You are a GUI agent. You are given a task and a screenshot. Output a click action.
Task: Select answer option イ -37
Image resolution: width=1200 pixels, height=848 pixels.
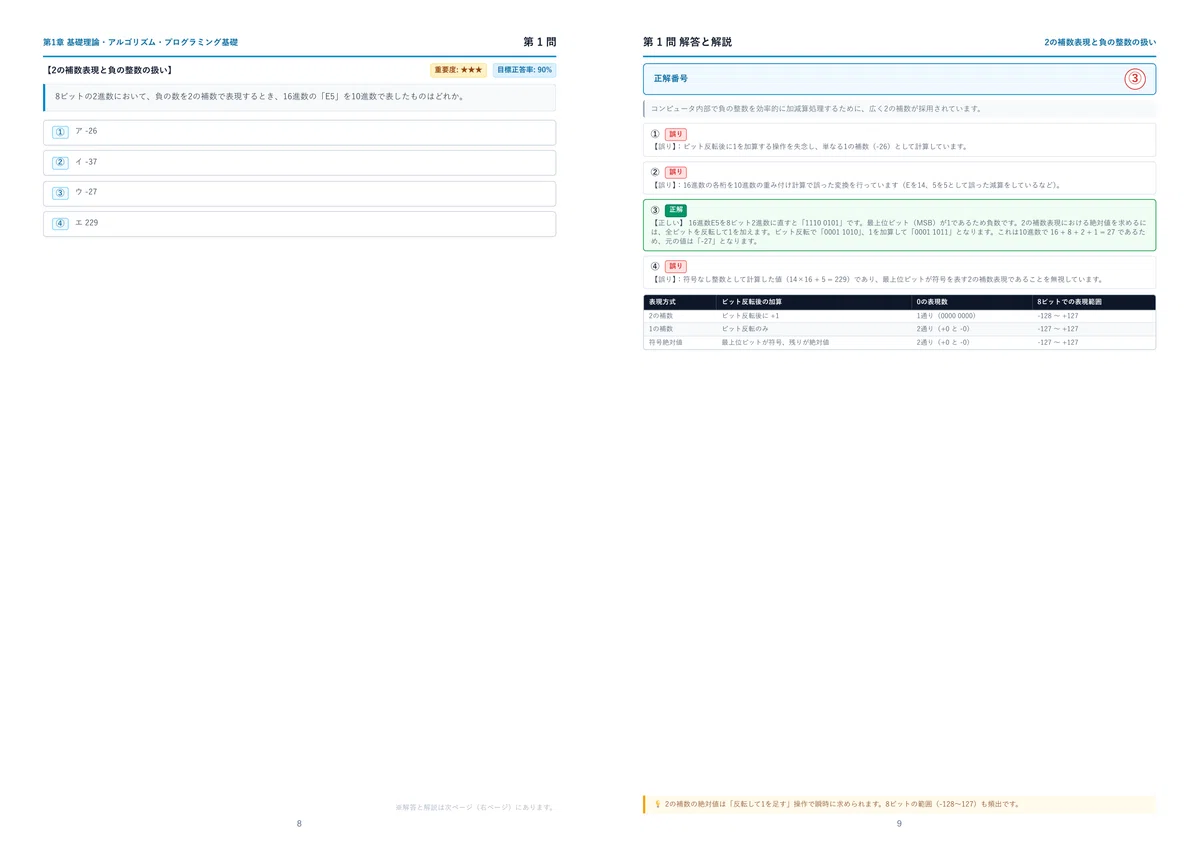click(x=299, y=162)
